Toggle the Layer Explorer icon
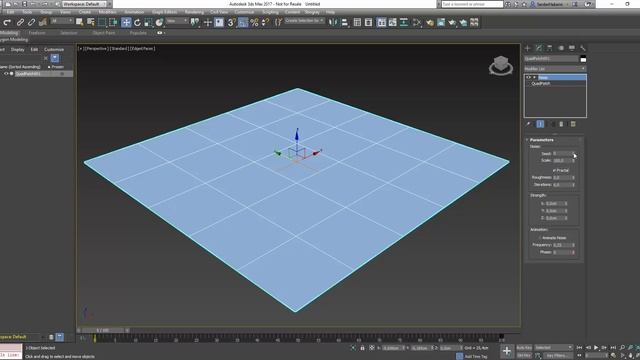 pos(368,22)
